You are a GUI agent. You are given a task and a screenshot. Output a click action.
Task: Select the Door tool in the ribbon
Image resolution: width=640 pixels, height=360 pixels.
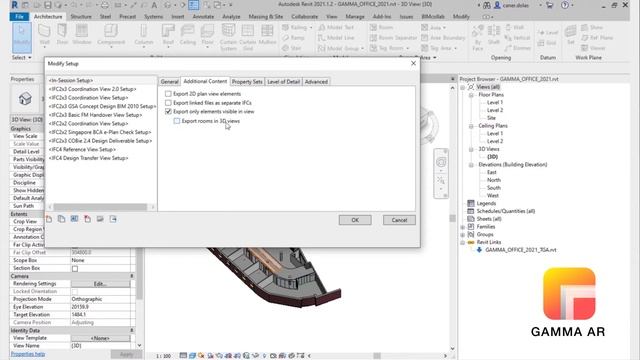pyautogui.click(x=62, y=35)
